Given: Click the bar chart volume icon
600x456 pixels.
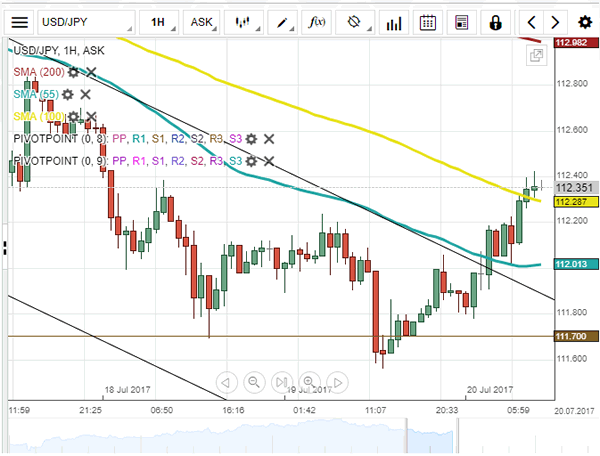Looking at the screenshot, I should (x=394, y=23).
